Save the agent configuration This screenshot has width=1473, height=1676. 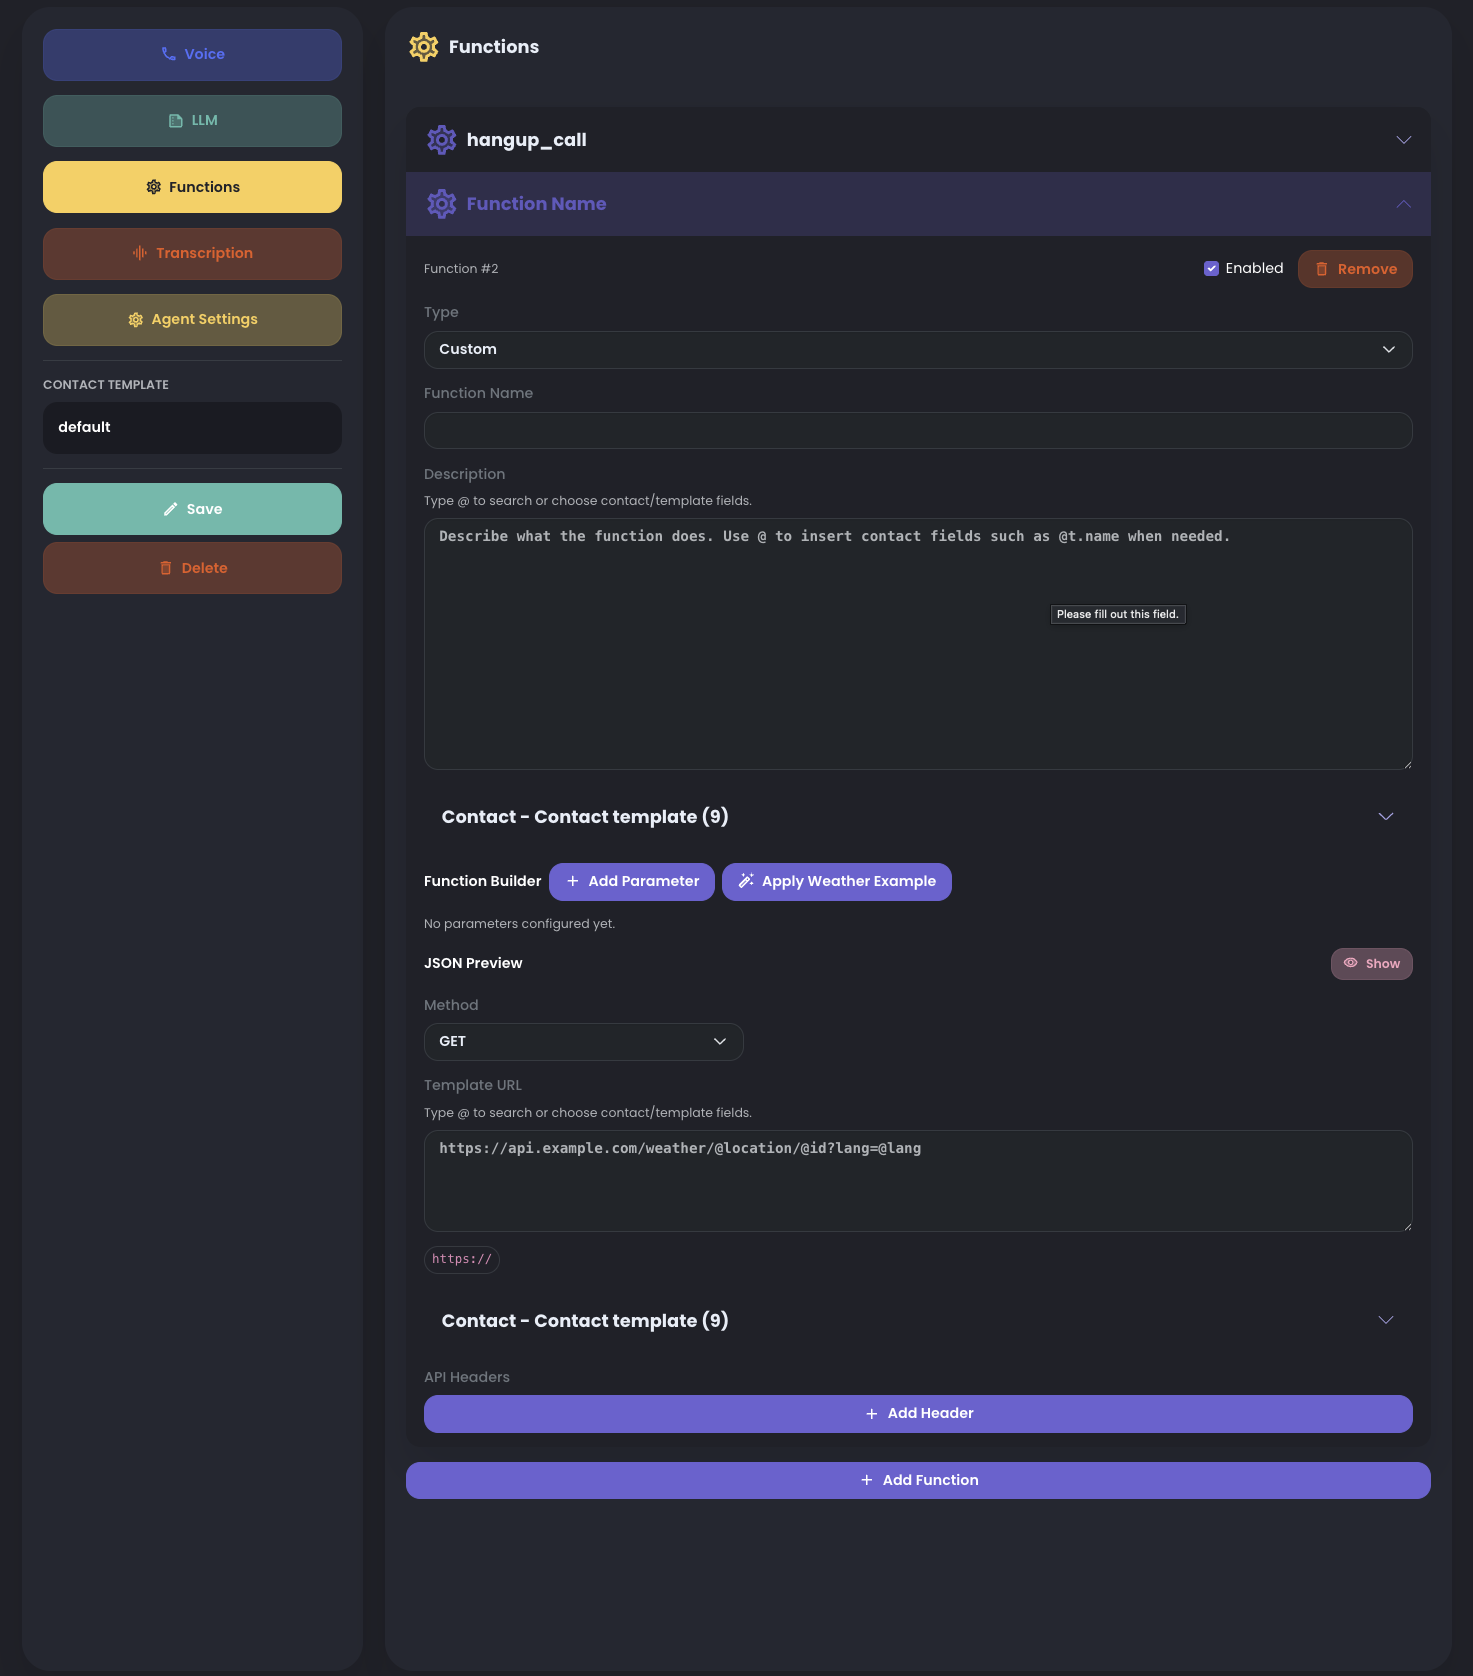pyautogui.click(x=192, y=509)
